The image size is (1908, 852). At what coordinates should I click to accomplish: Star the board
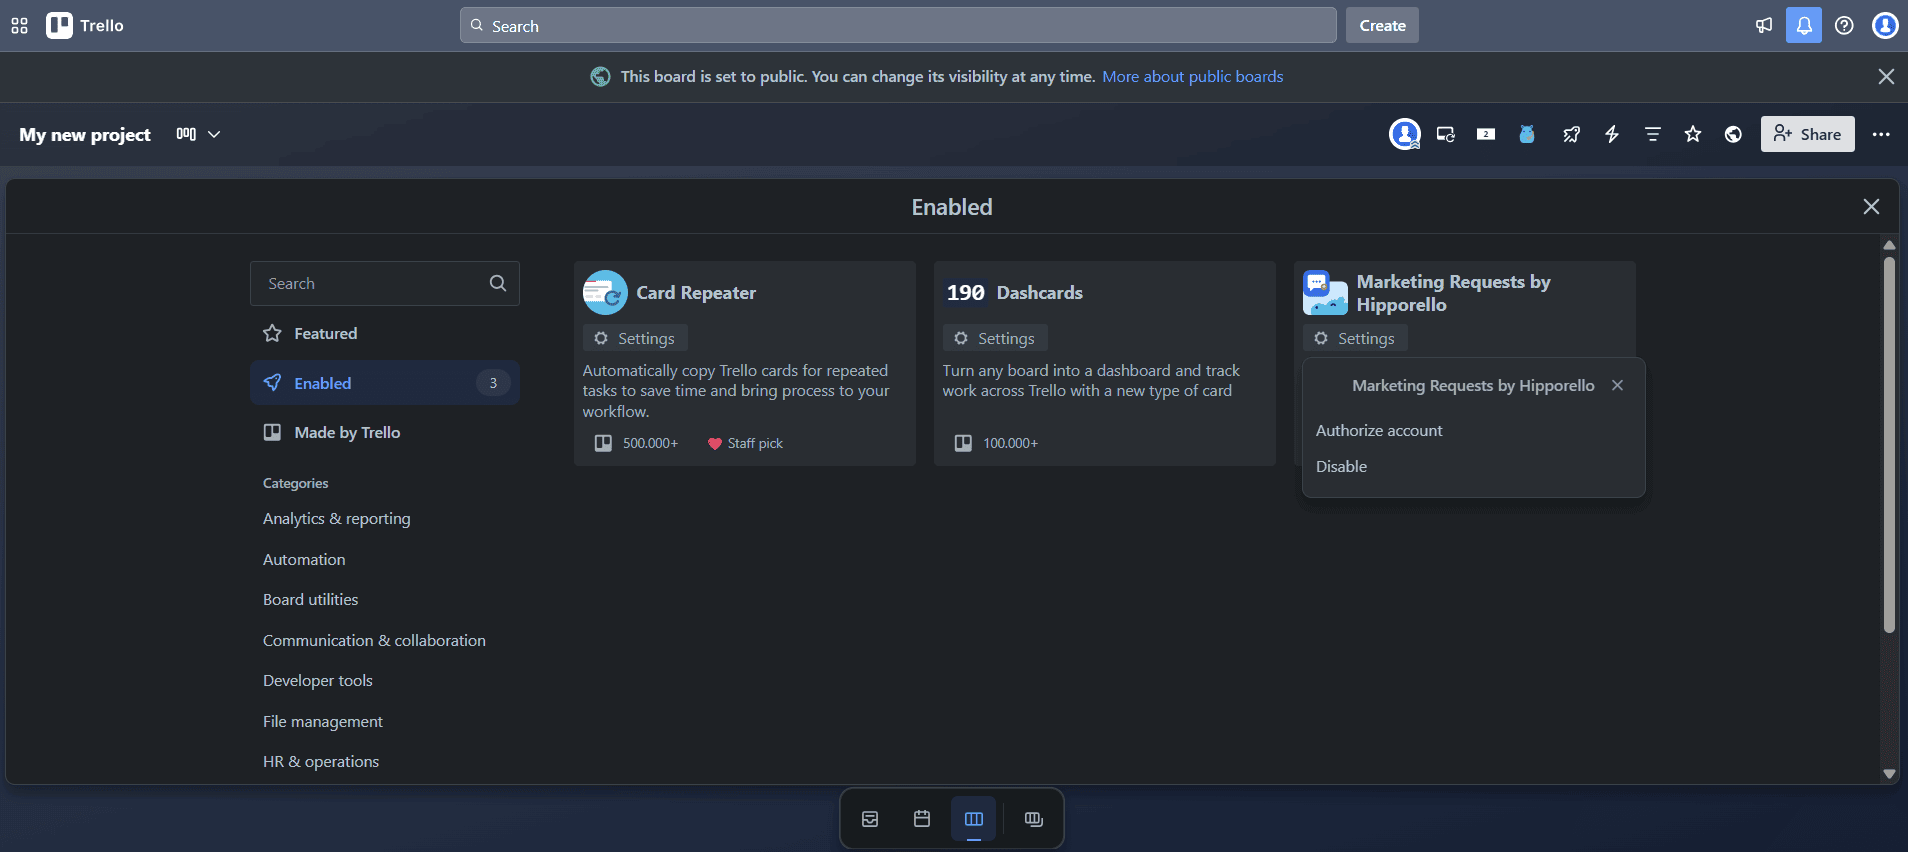click(1692, 134)
